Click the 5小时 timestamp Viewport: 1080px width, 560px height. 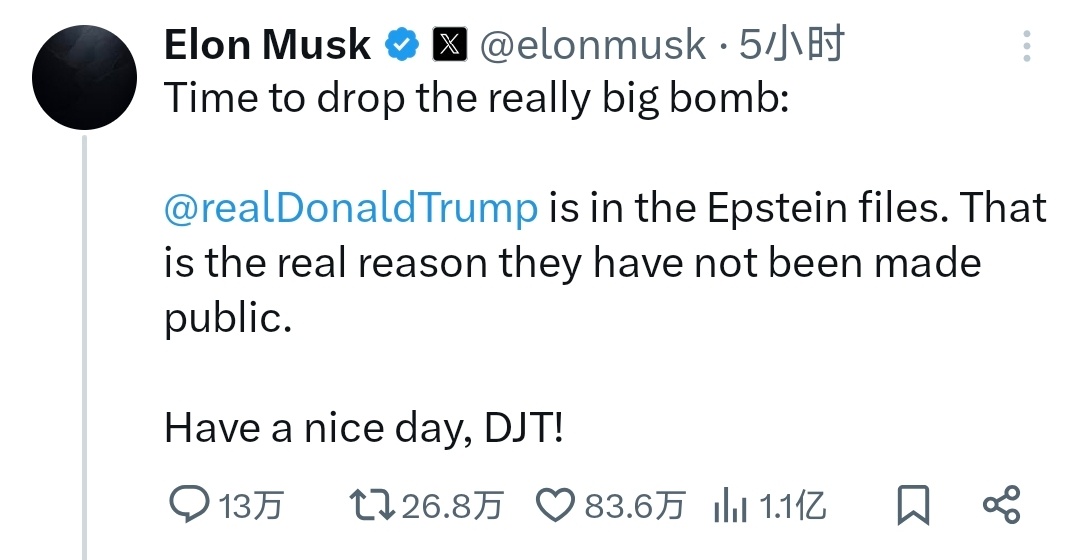coord(792,45)
